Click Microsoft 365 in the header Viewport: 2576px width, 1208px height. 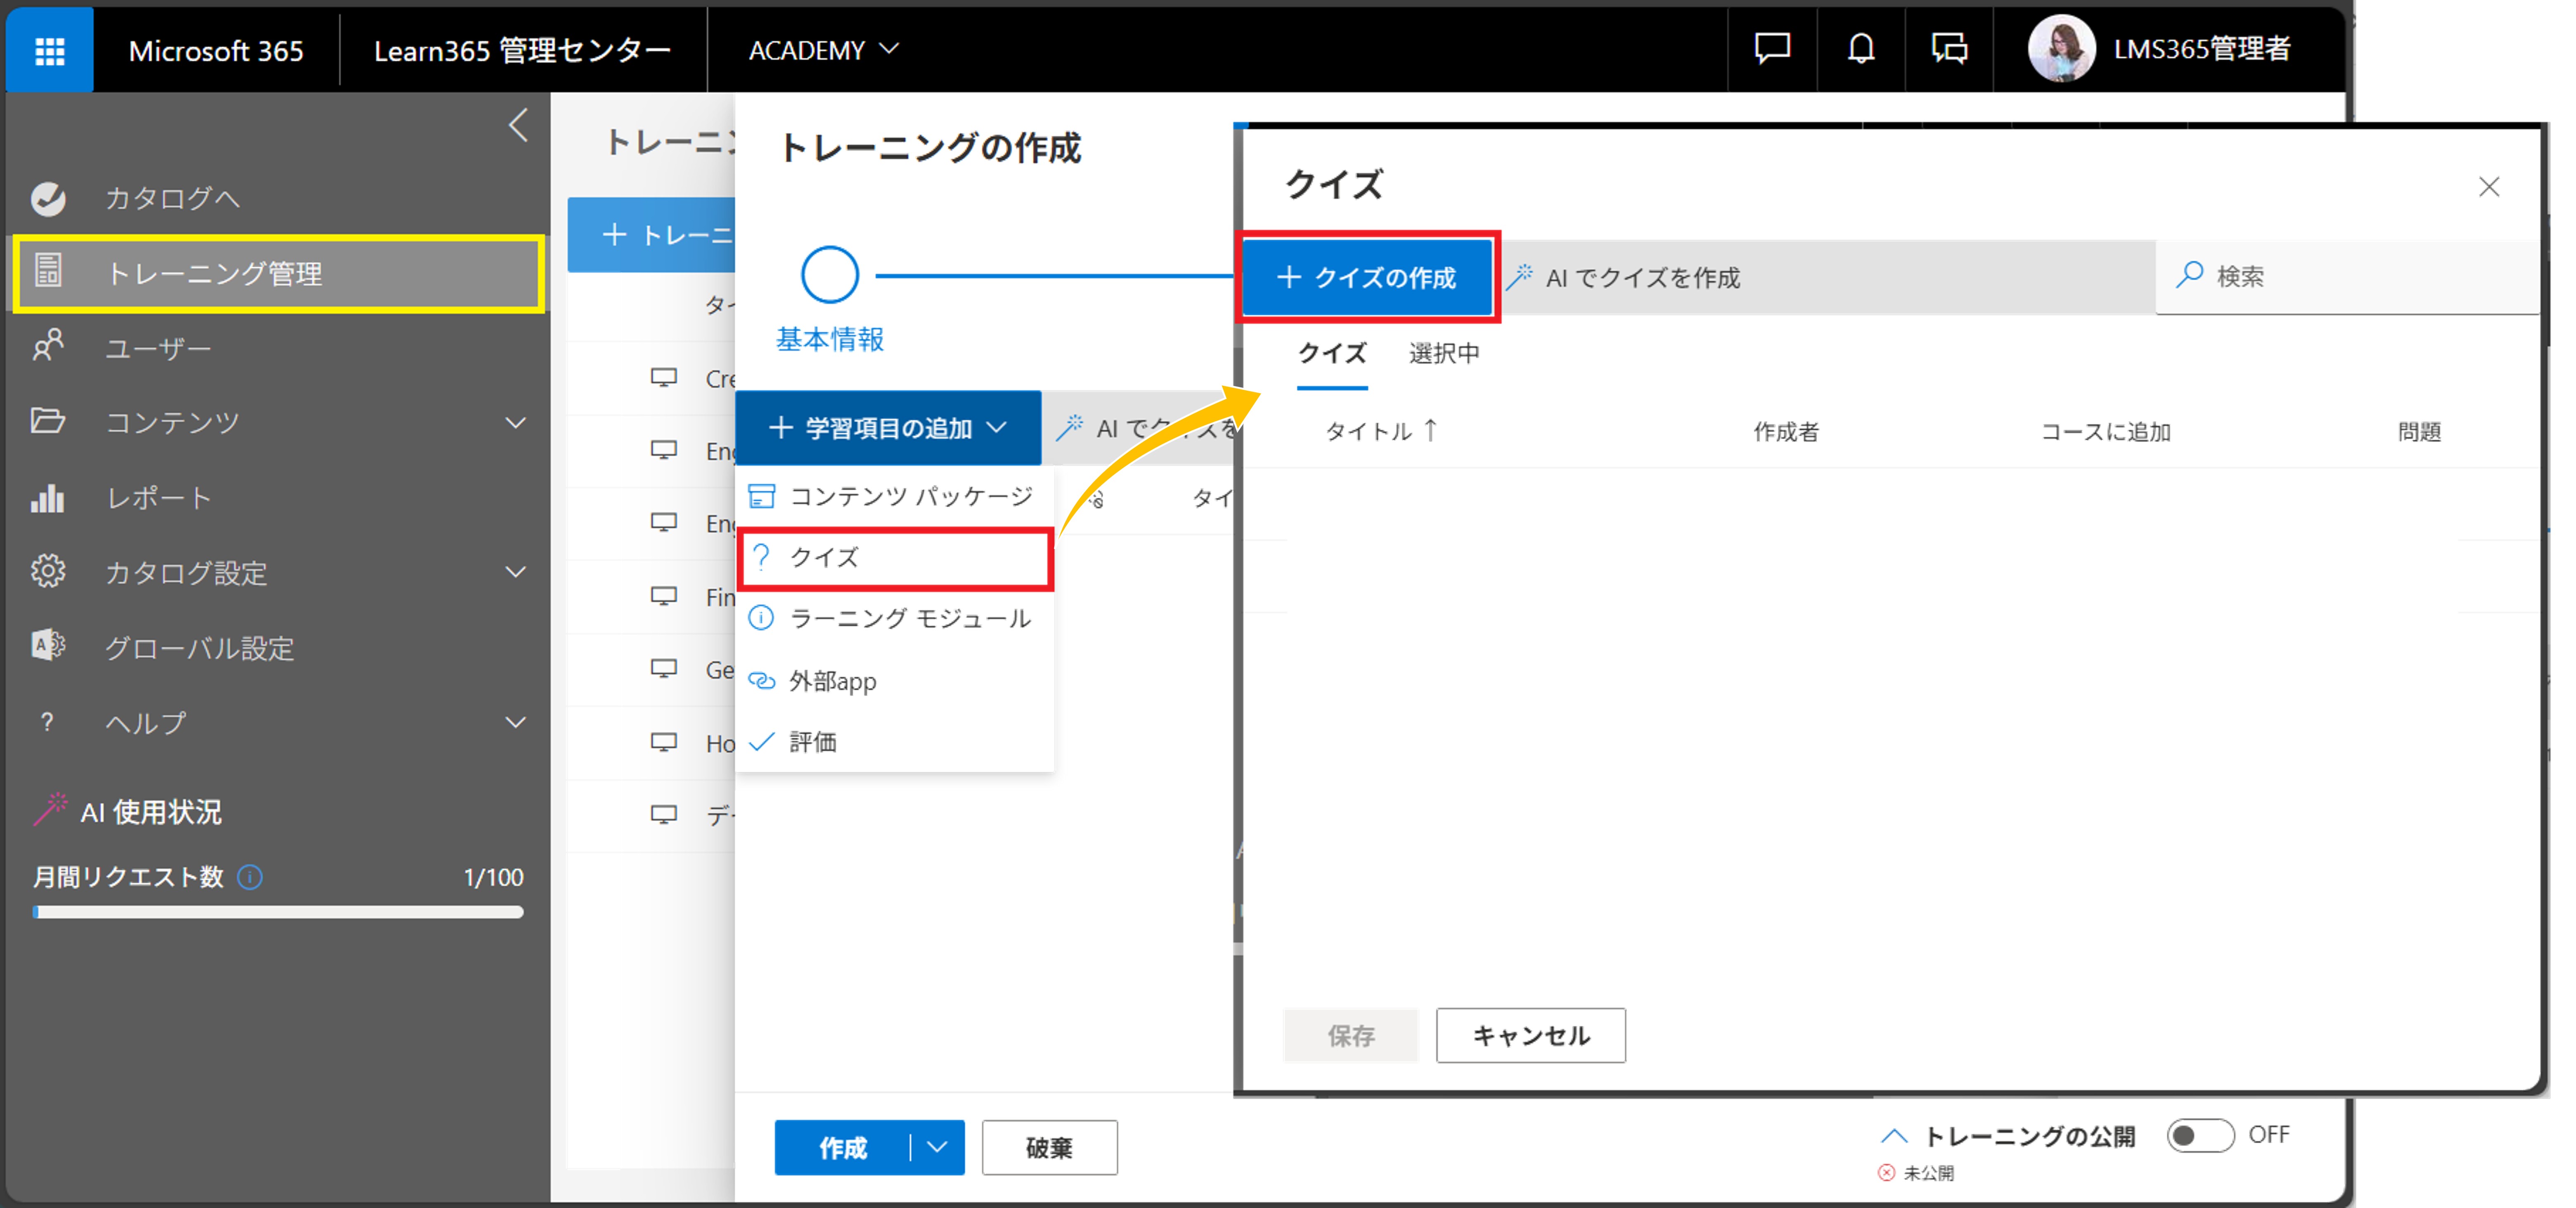[216, 50]
